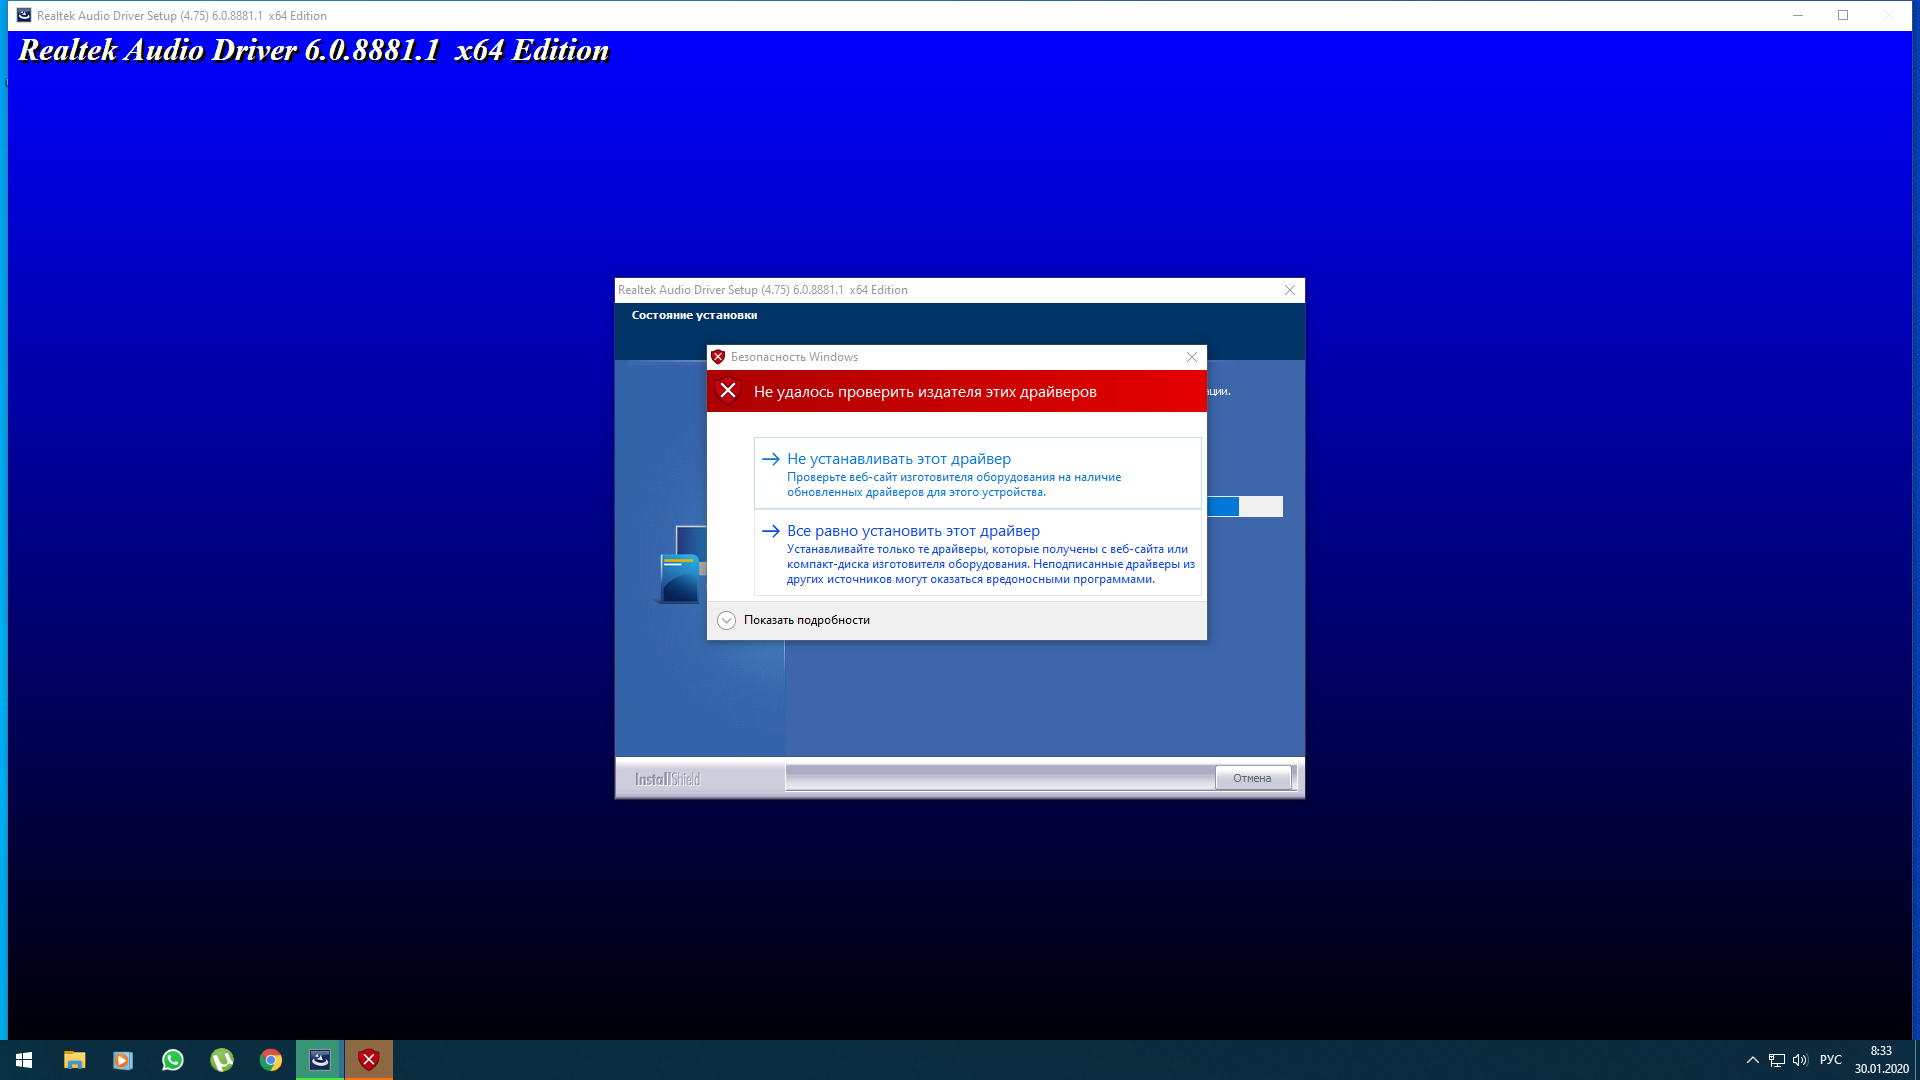This screenshot has height=1080, width=1920.
Task: Open the Windows Start menu
Action: point(24,1060)
